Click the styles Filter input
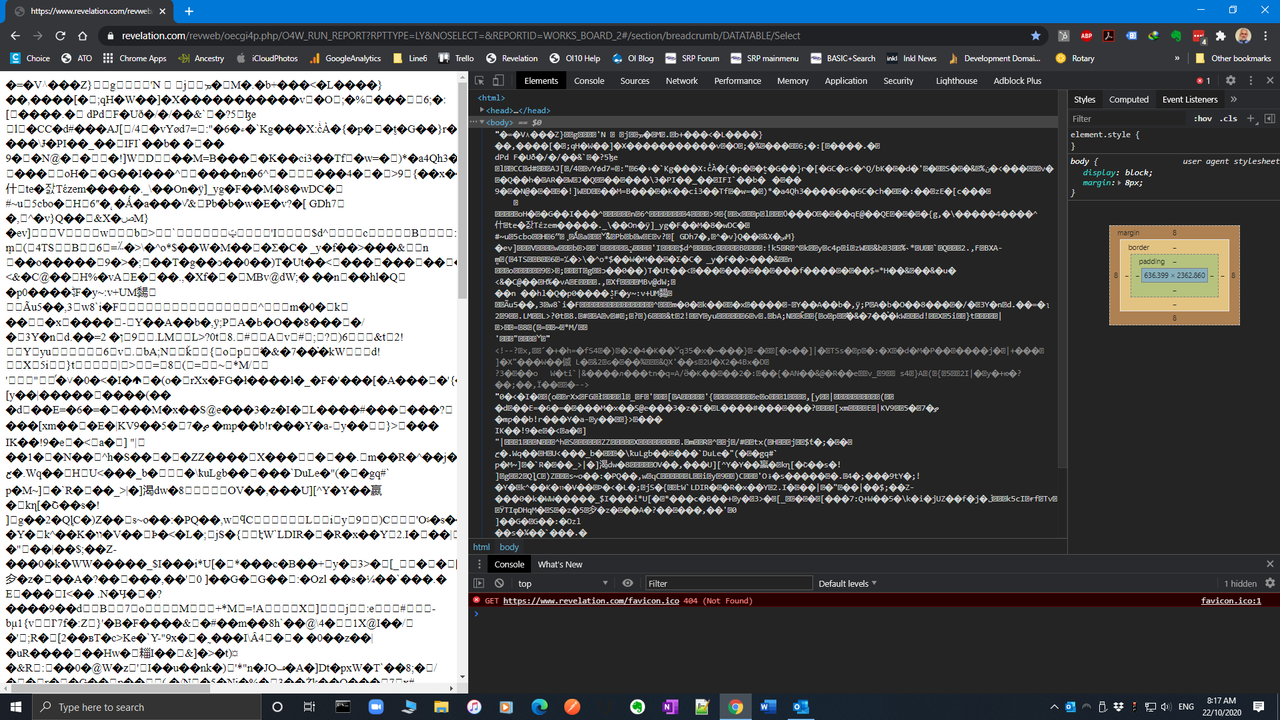The width and height of the screenshot is (1280, 720). (1127, 118)
